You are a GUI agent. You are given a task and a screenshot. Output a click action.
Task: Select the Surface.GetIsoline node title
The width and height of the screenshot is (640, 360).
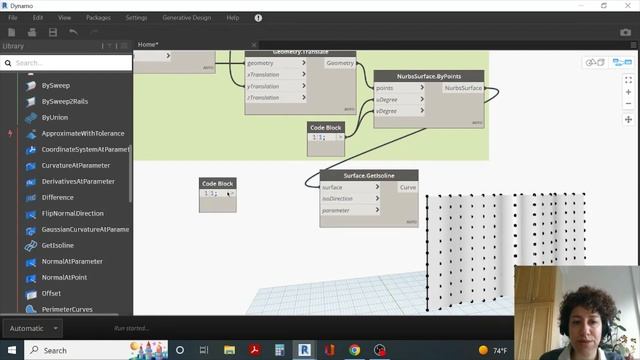[369, 176]
